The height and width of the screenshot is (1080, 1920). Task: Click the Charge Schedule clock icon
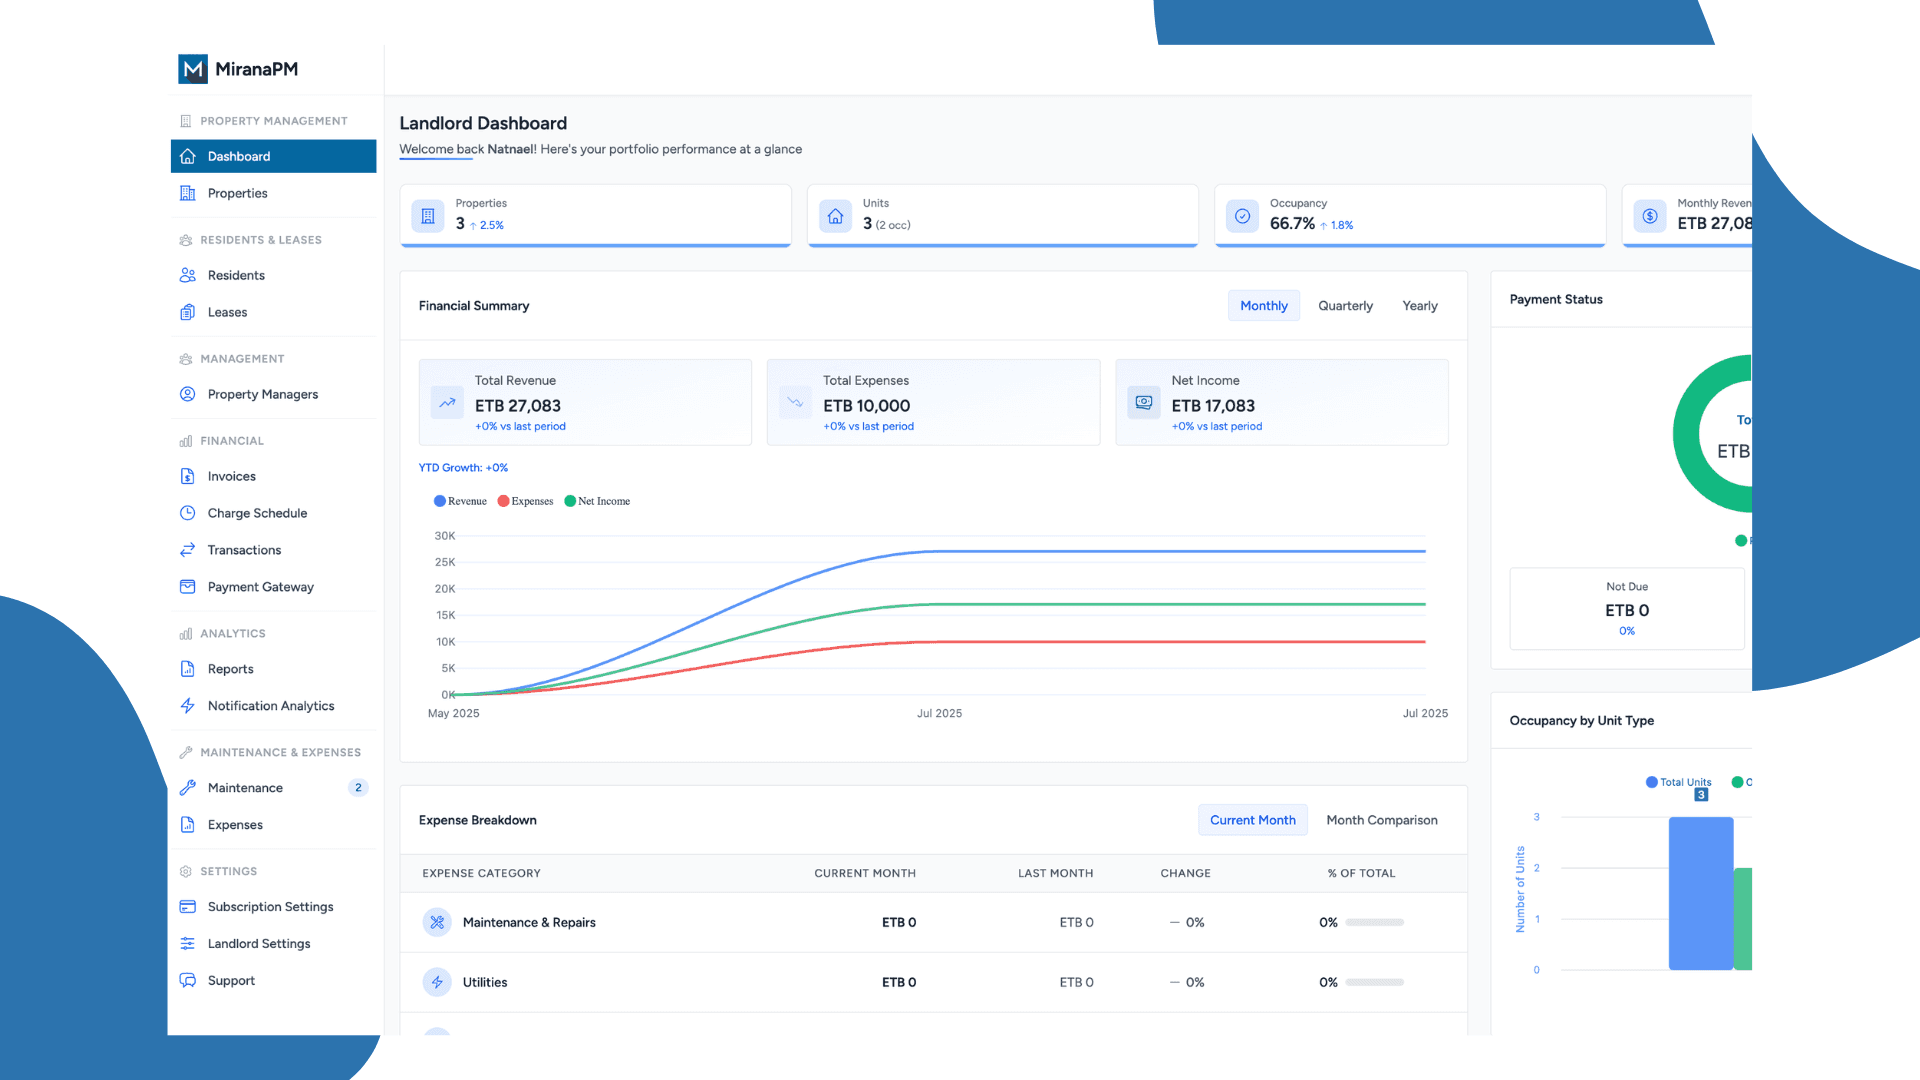coord(188,512)
